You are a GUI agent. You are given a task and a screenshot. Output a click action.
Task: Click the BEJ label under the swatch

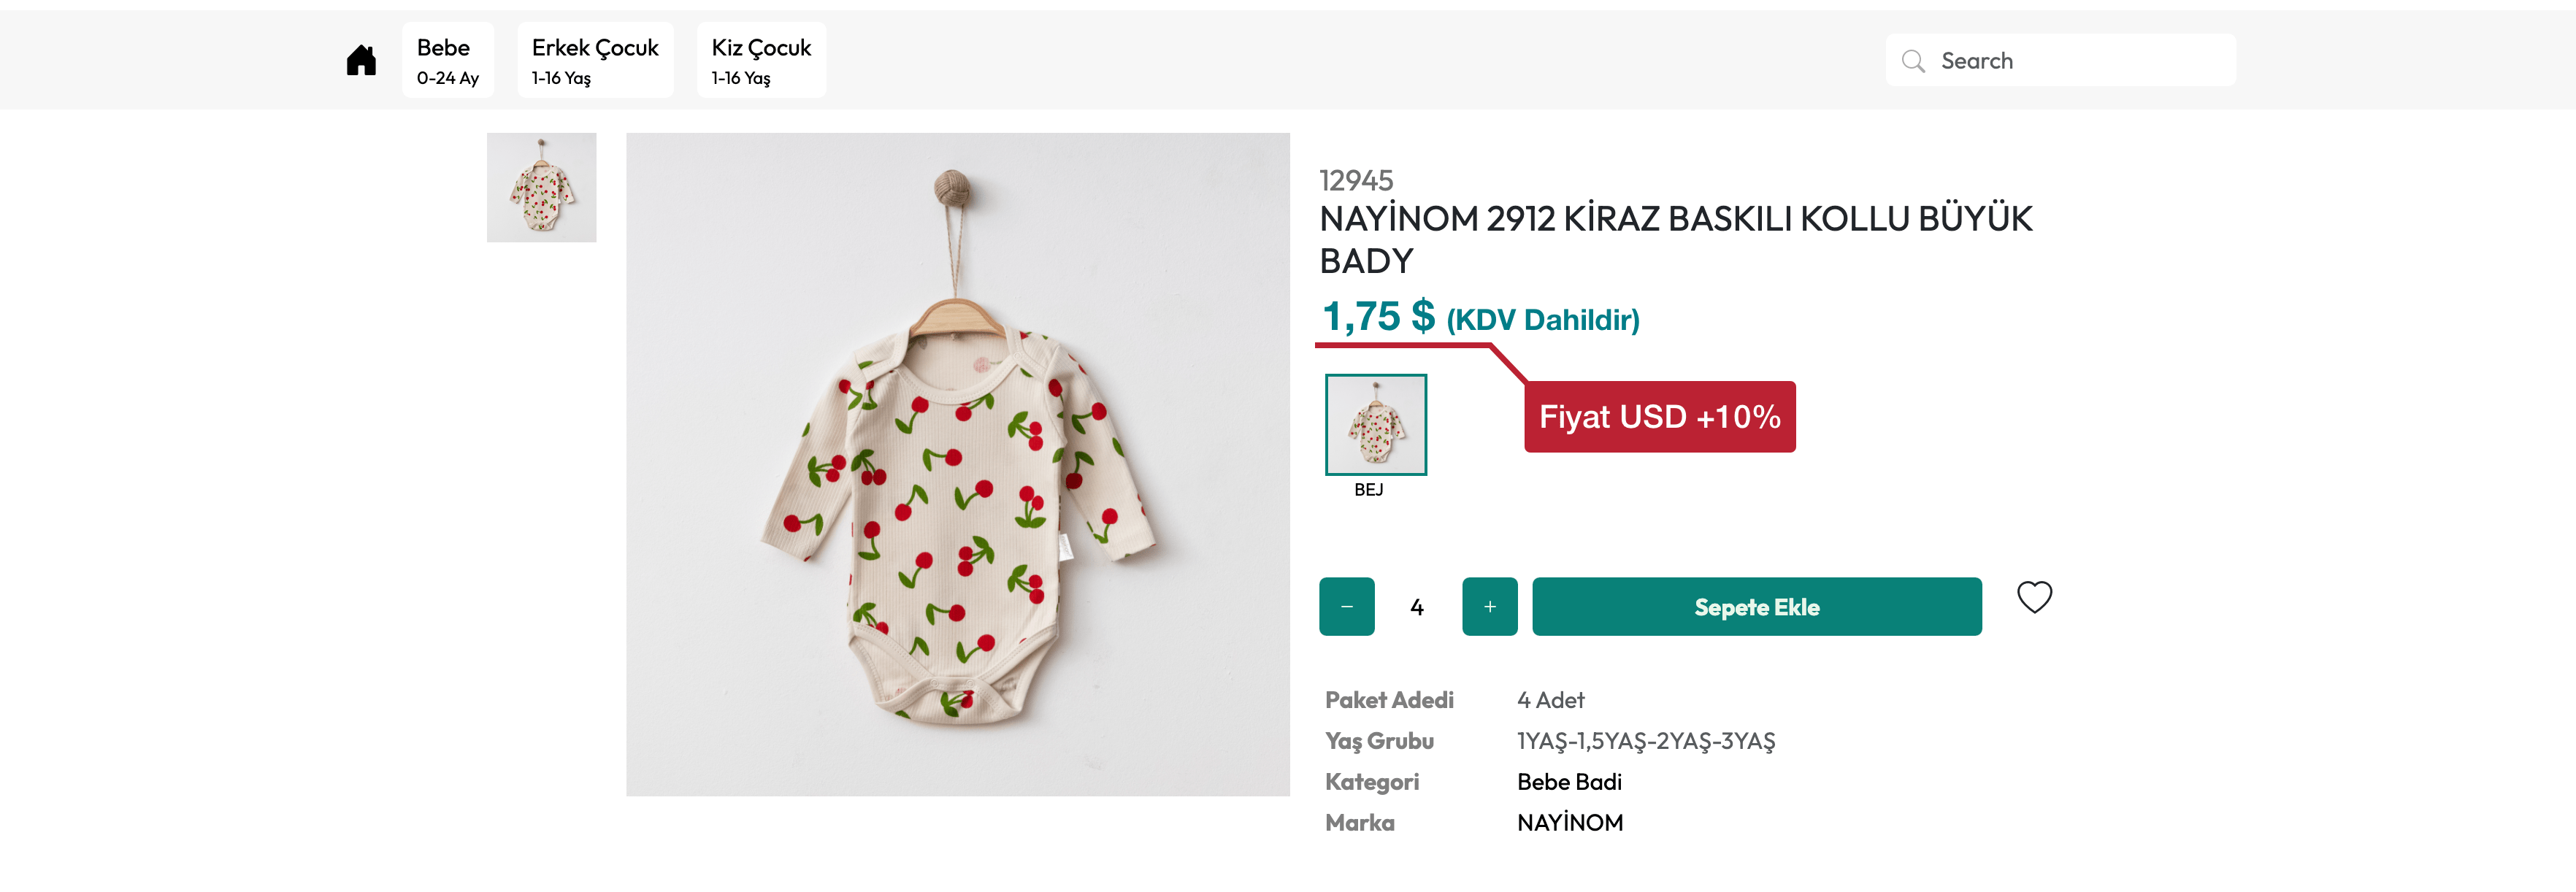point(1368,489)
